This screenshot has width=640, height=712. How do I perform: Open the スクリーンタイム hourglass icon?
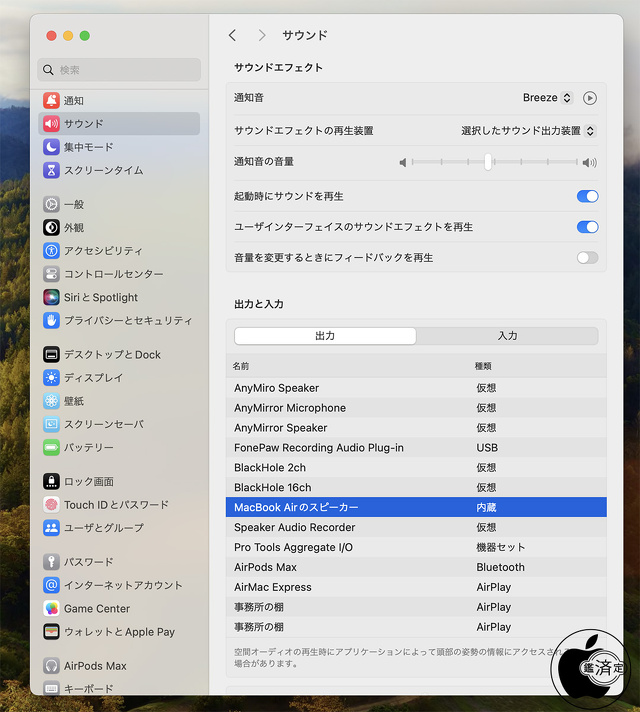click(x=51, y=170)
